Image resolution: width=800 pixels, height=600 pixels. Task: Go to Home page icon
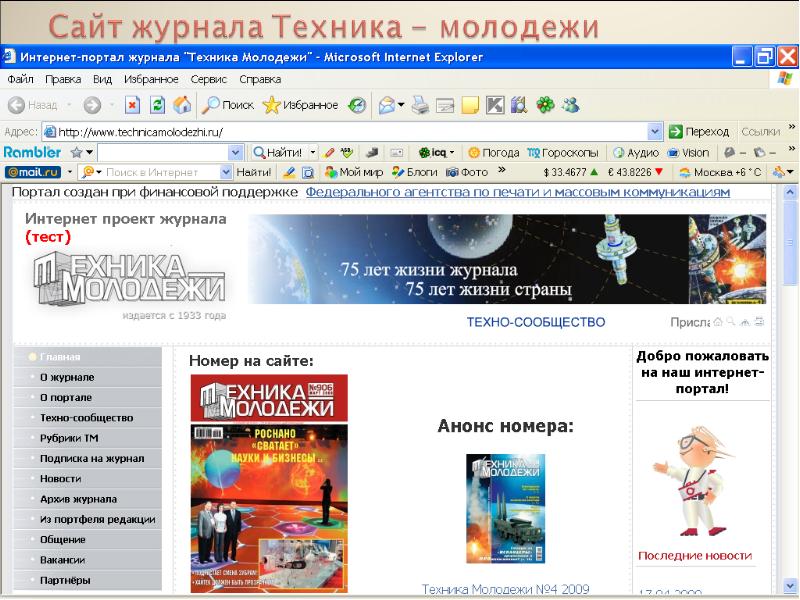(182, 104)
